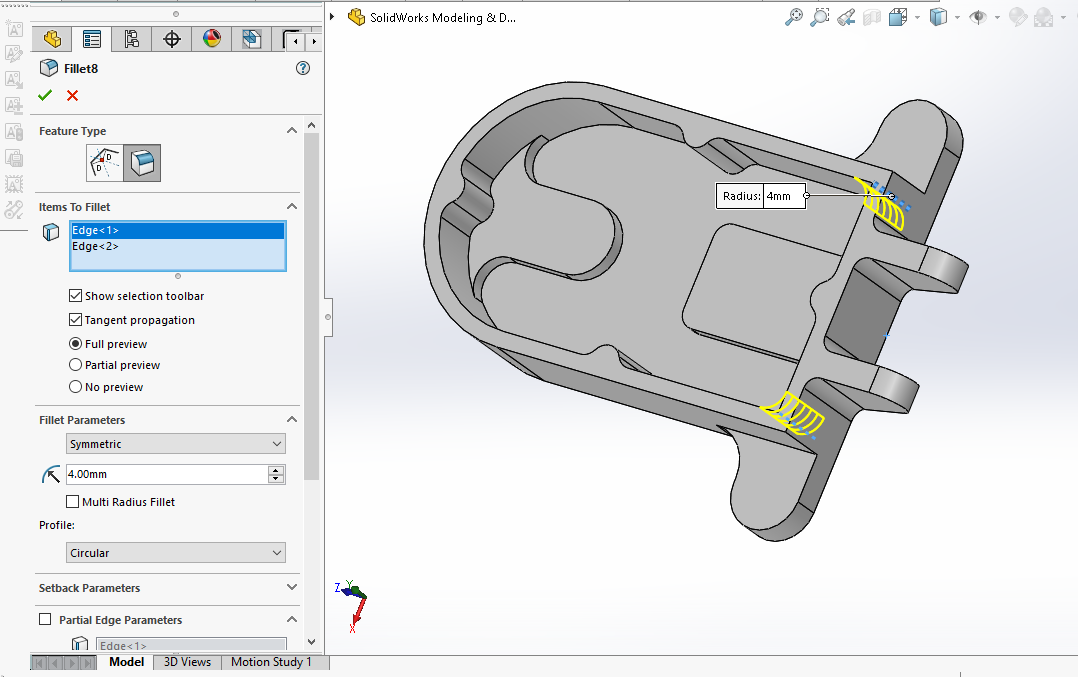Click the Zoom to Fit icon

794,17
